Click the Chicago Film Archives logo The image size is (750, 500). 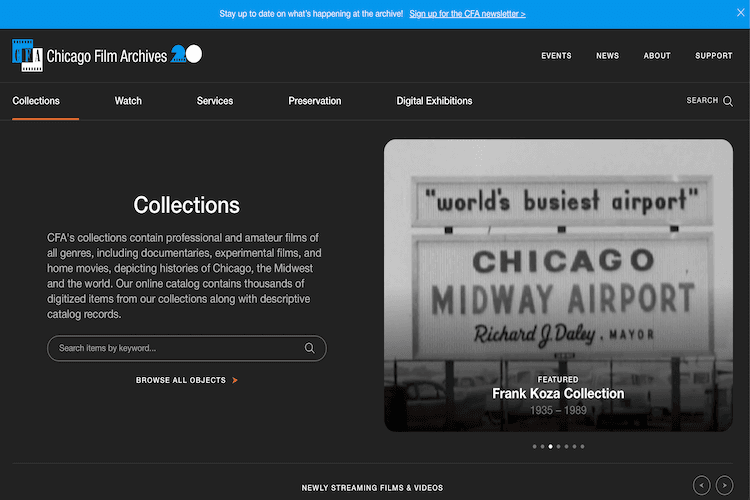pos(89,56)
